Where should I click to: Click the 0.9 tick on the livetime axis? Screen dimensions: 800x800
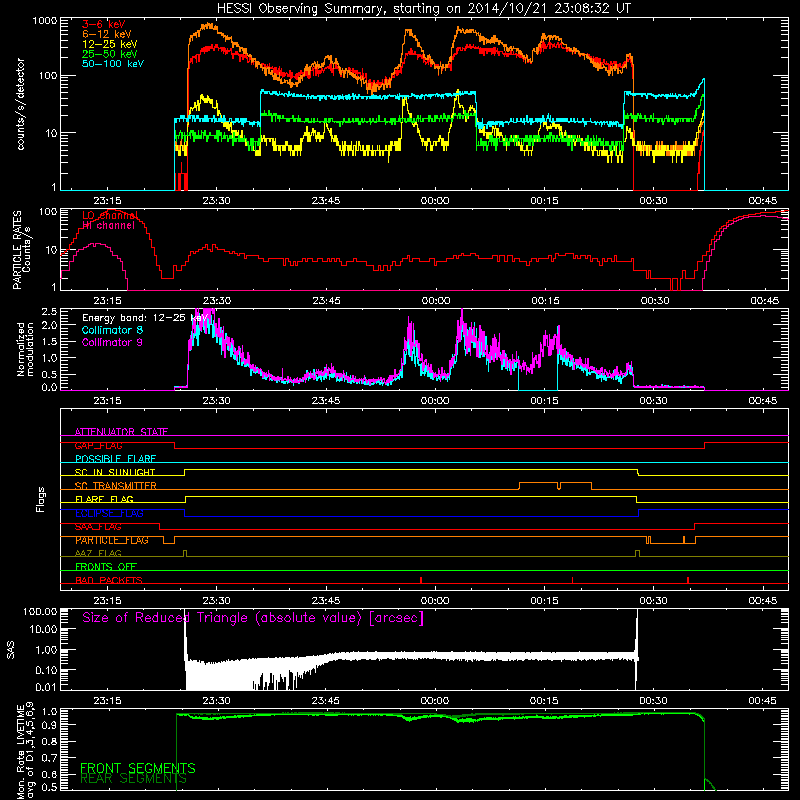tap(49, 726)
